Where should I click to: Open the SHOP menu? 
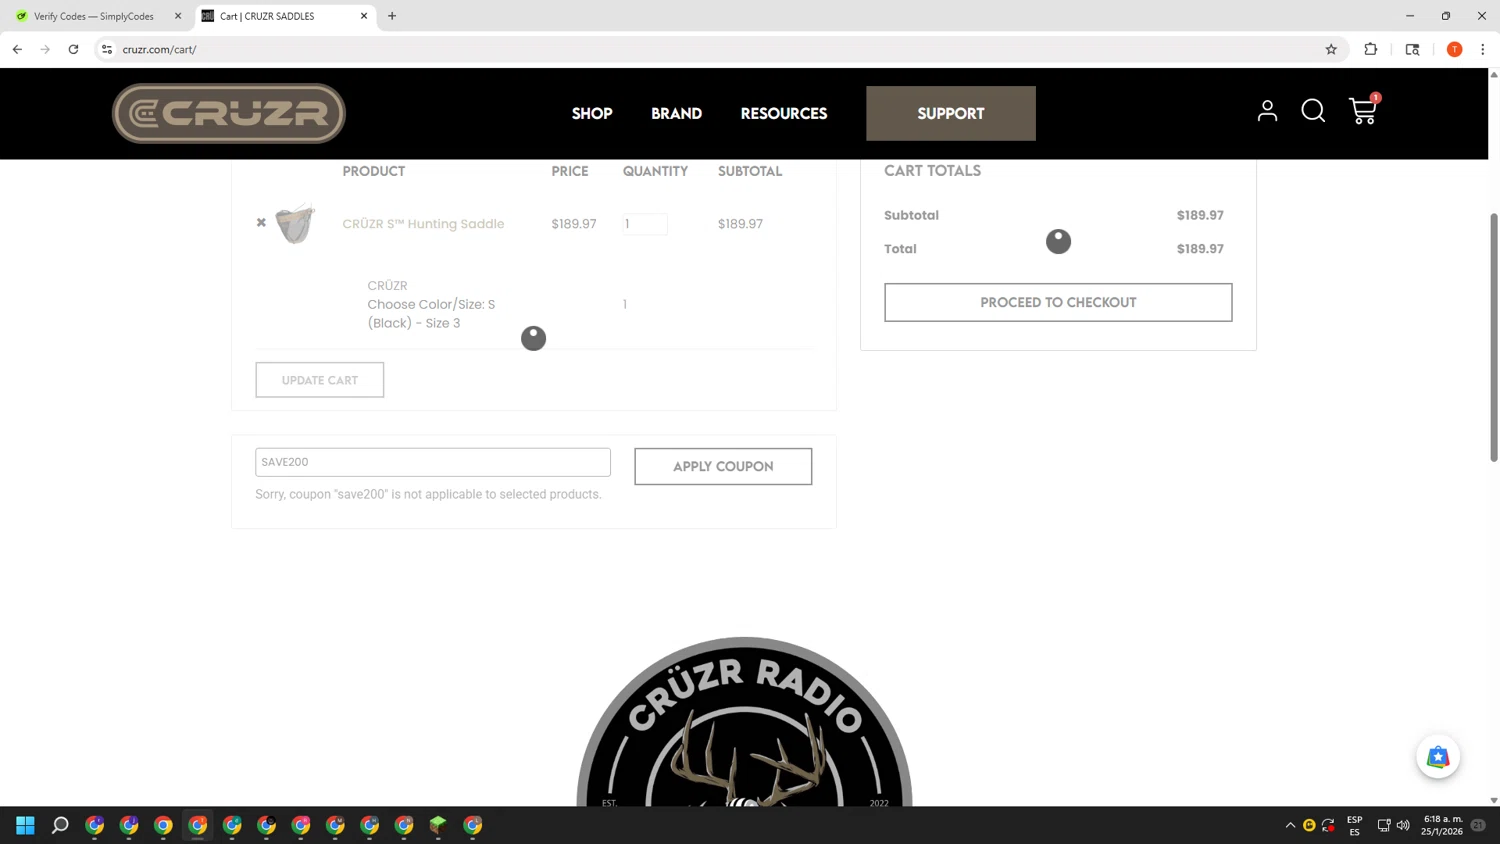[x=592, y=114]
